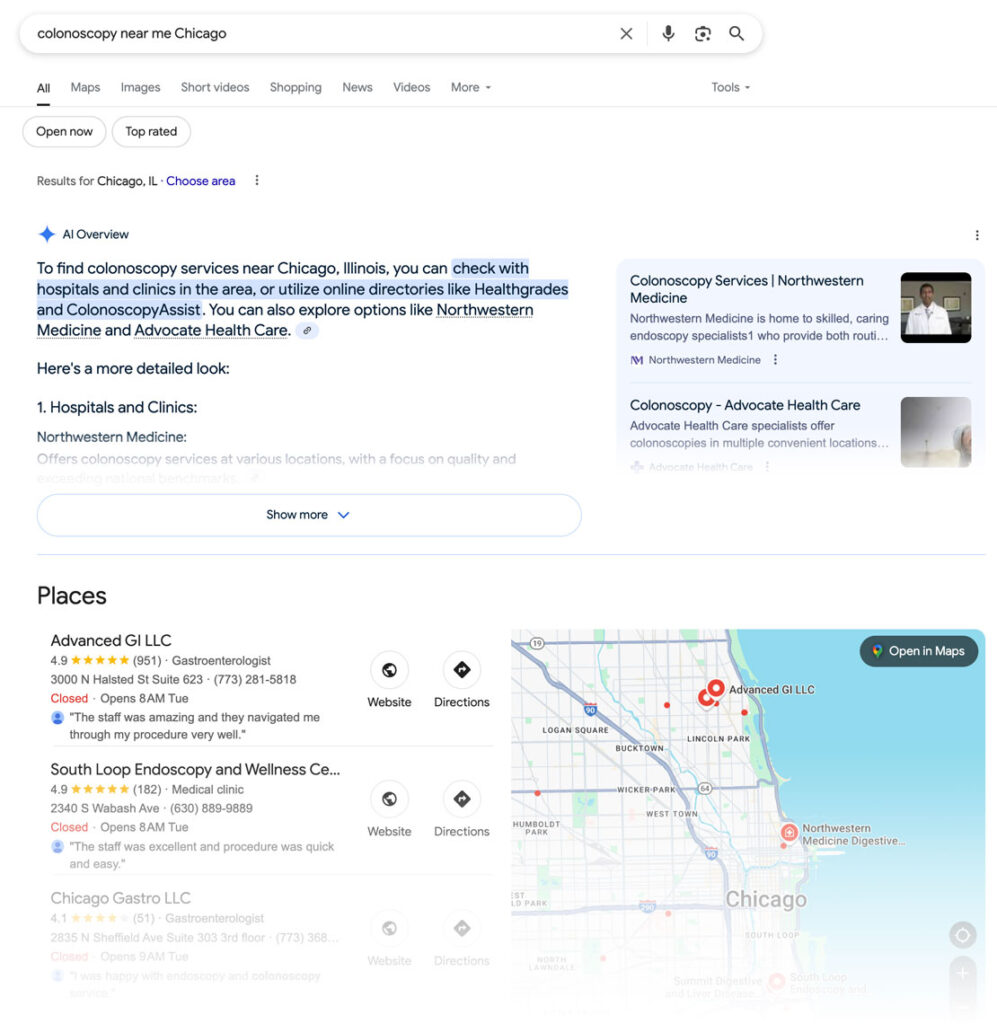Click the Advocate Health Care card thumbnail
The width and height of the screenshot is (997, 1024).
(x=936, y=432)
